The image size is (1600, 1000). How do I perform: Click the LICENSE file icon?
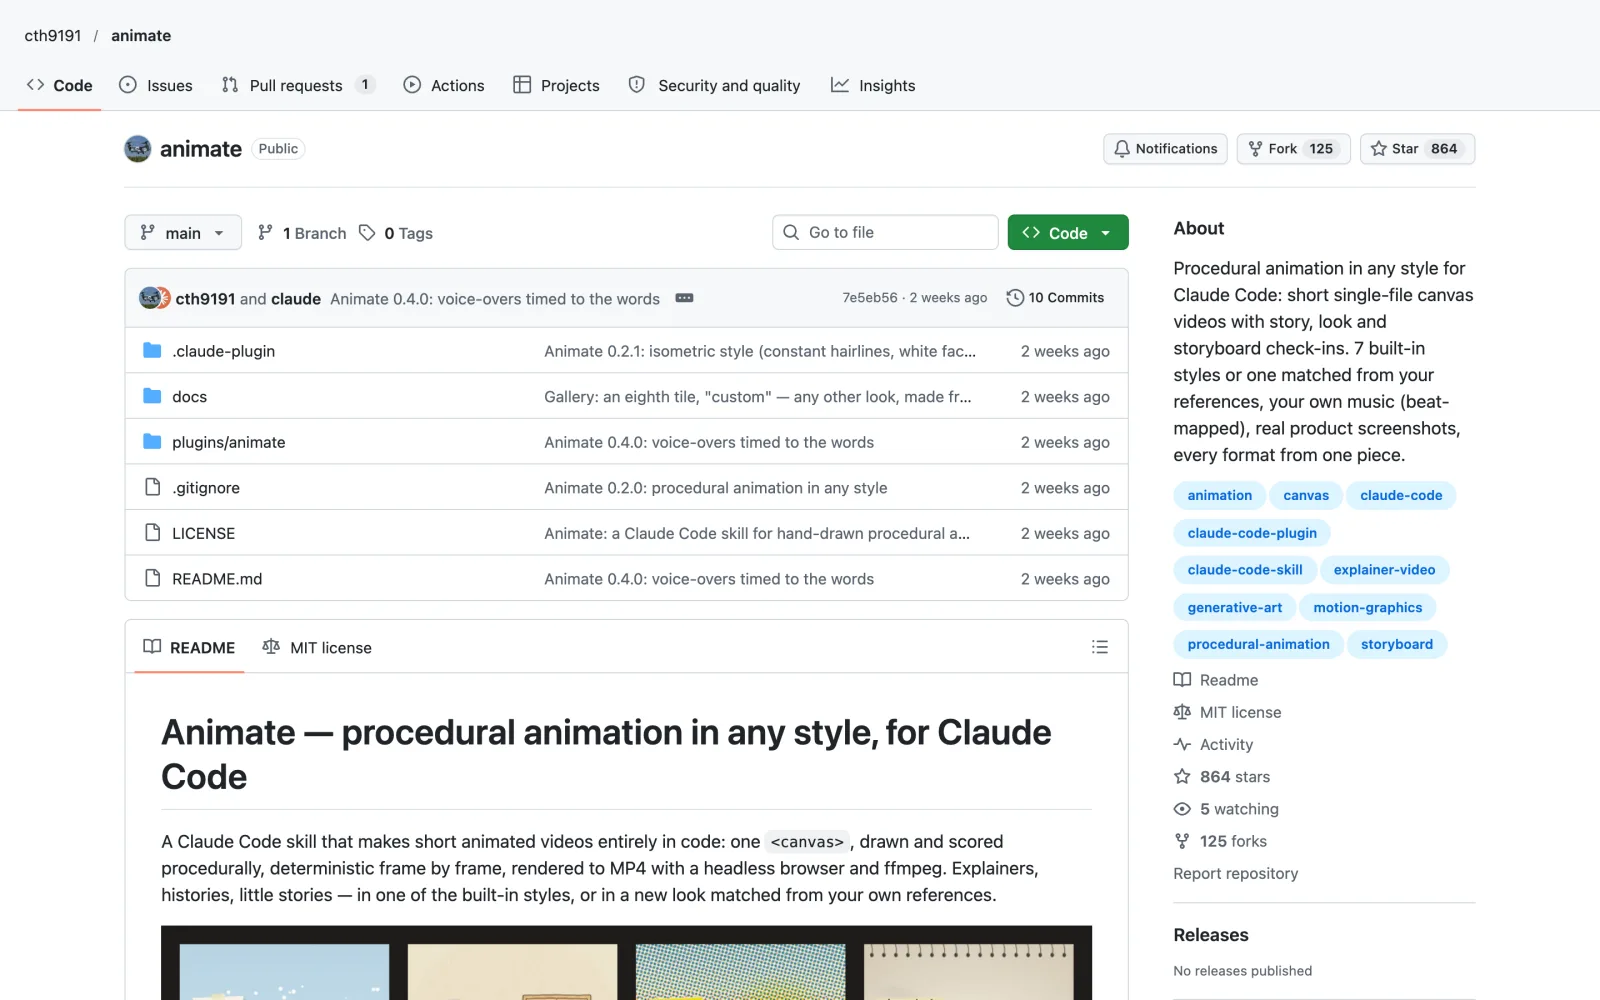[152, 533]
